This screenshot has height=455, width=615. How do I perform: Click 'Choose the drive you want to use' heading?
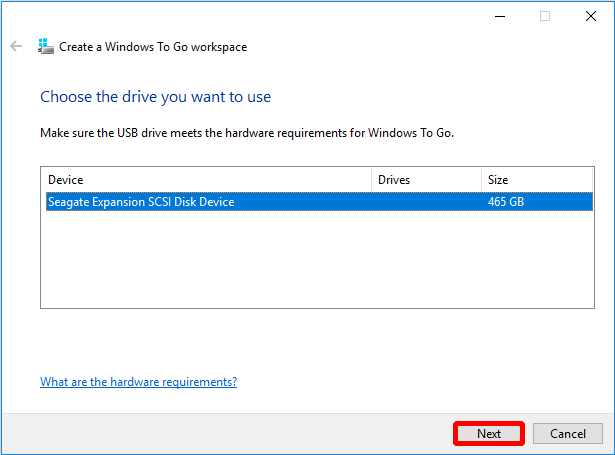coord(155,97)
